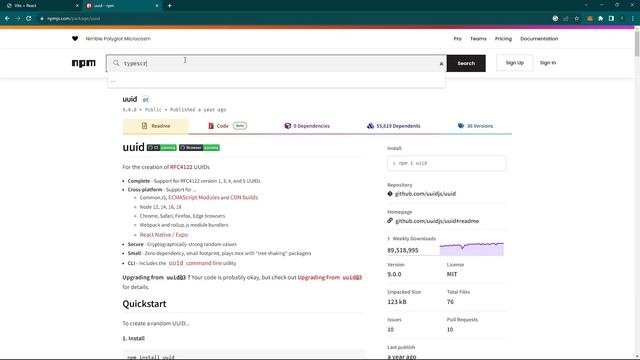Open the tab search dropdown arrow

tap(586, 5)
